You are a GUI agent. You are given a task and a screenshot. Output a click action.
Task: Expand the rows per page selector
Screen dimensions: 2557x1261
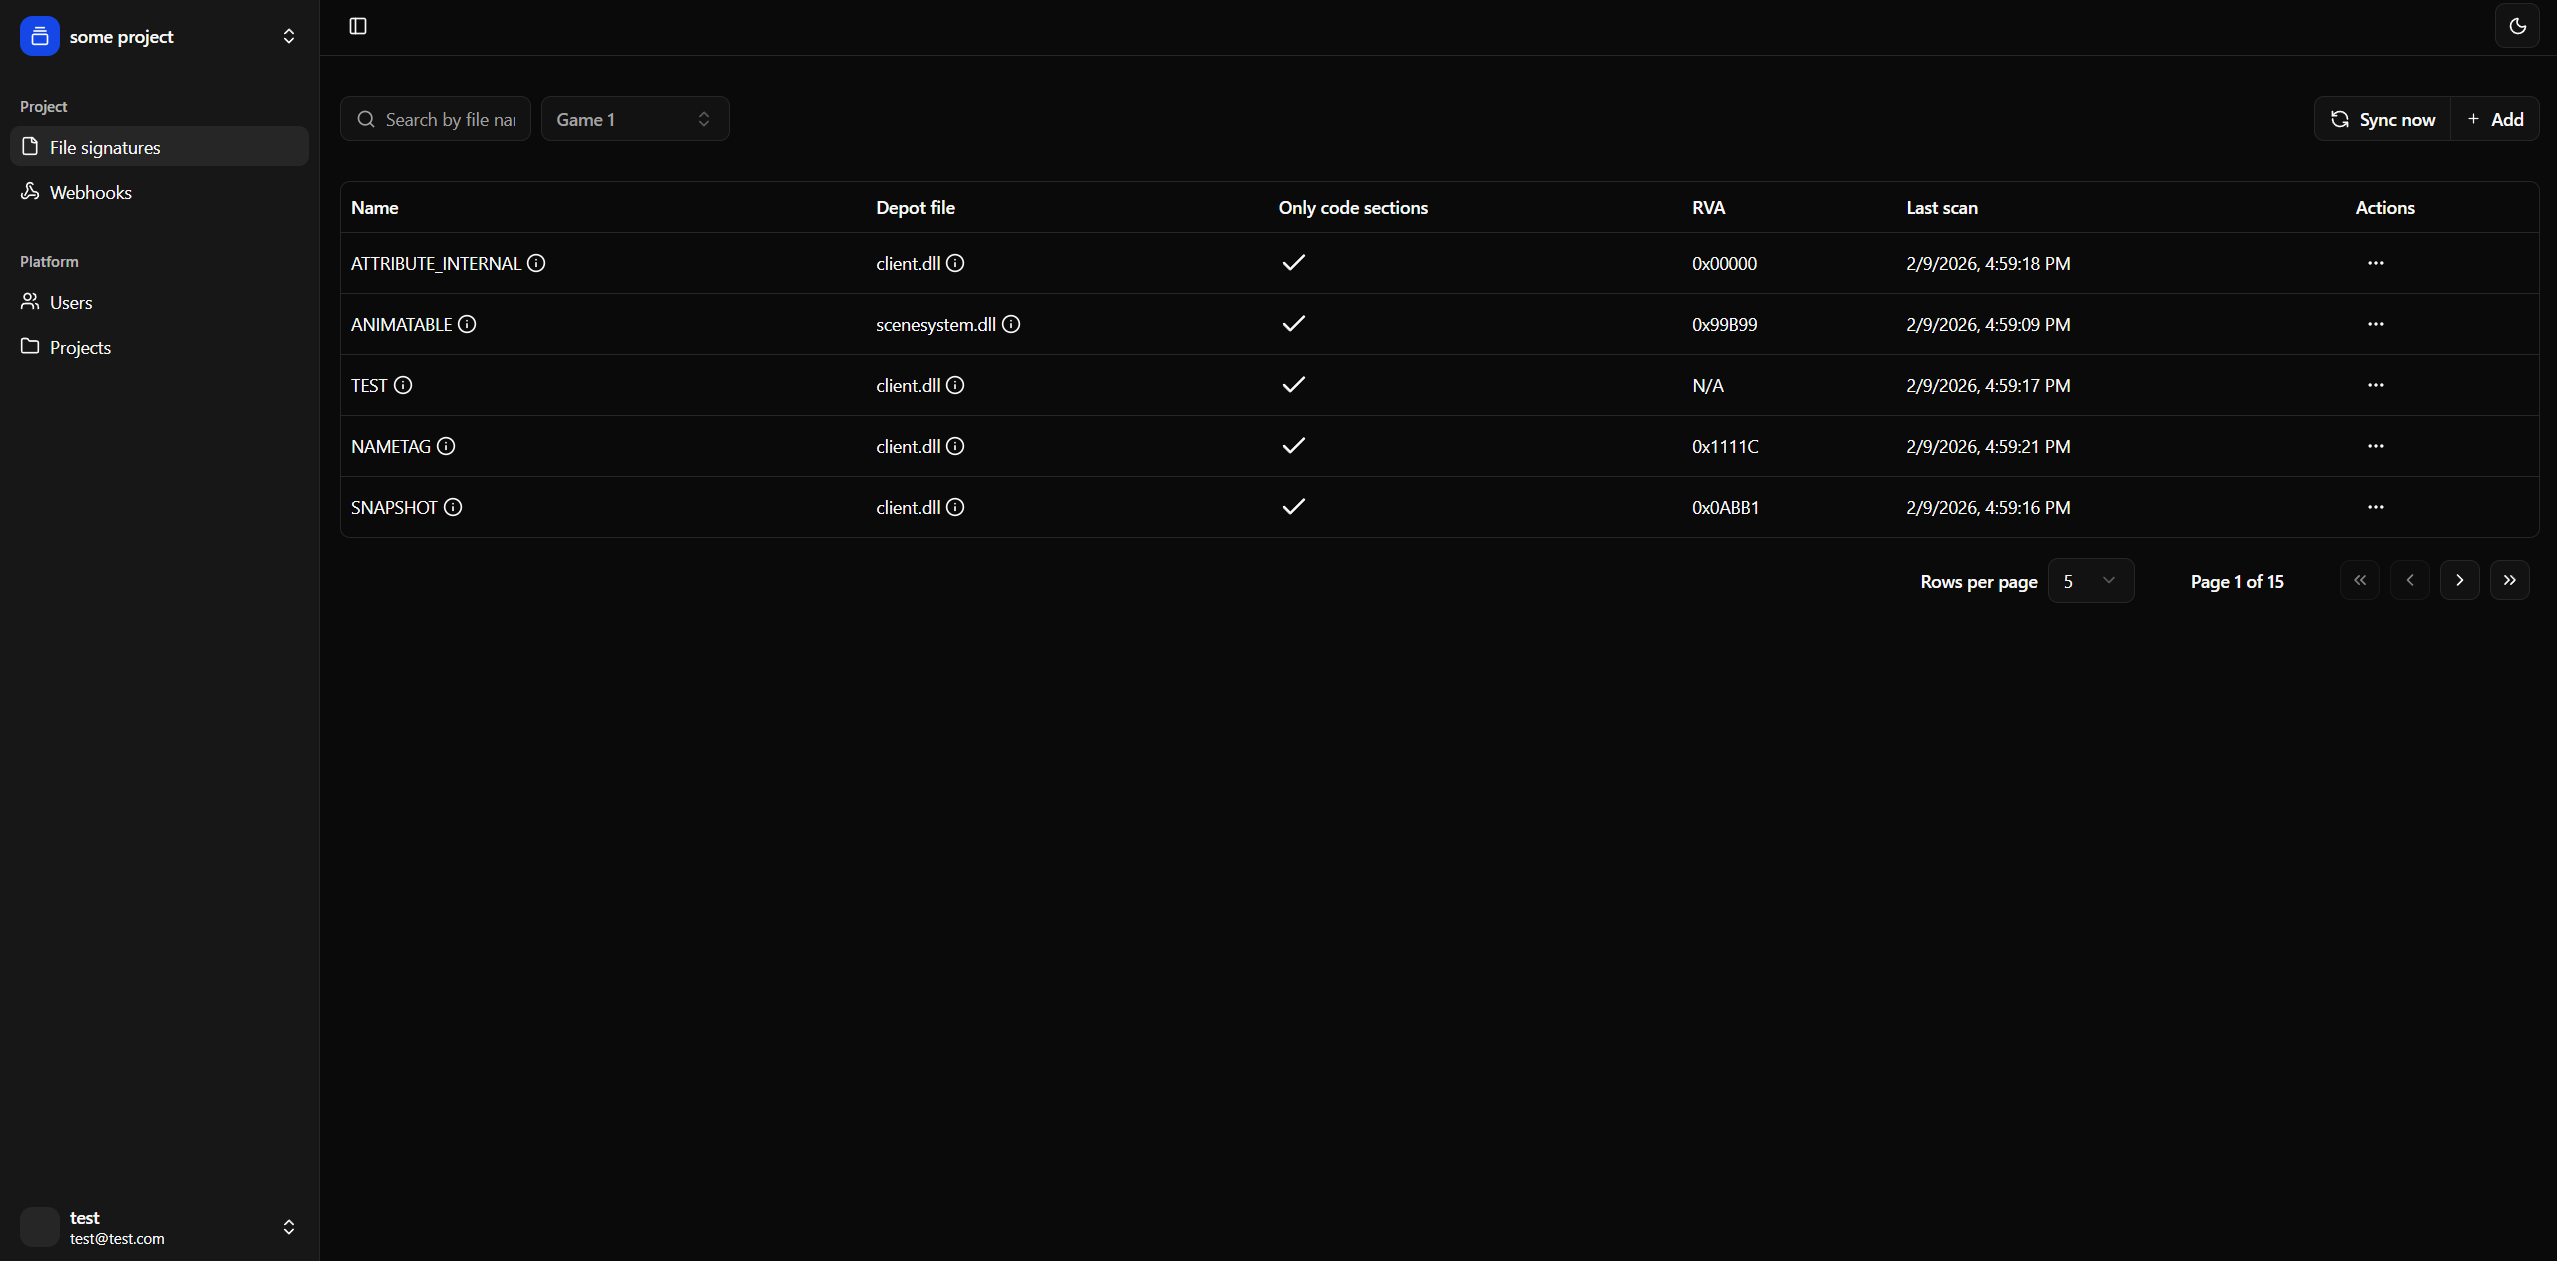[x=2090, y=581]
